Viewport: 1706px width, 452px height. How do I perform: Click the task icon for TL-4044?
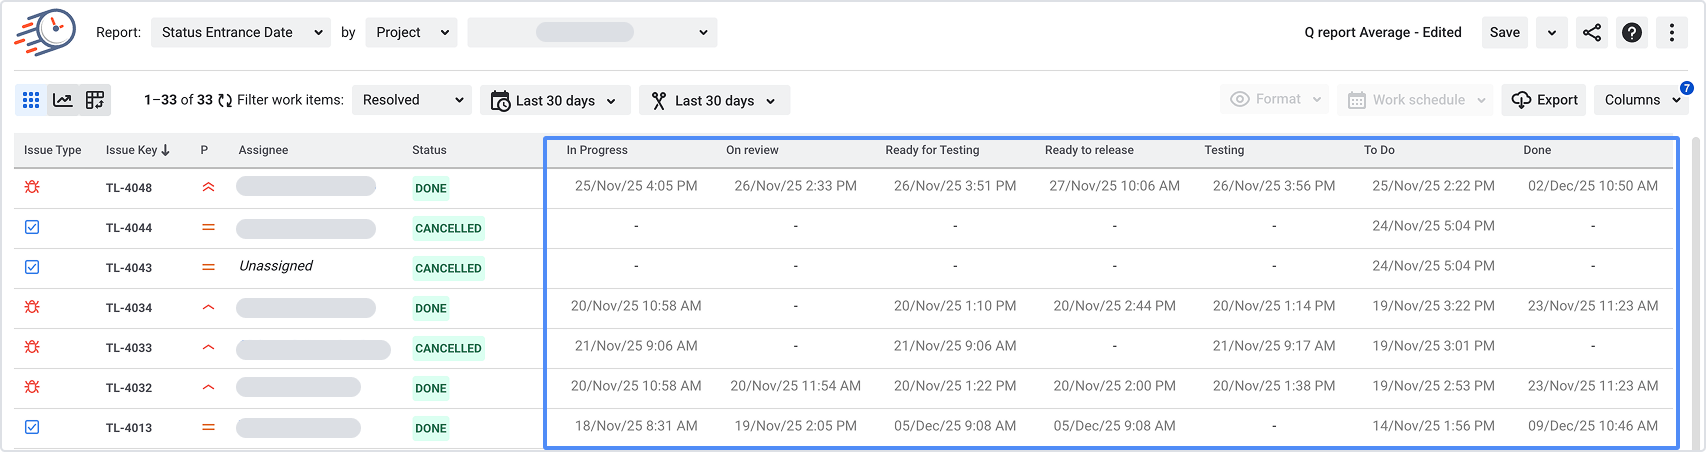tap(32, 227)
